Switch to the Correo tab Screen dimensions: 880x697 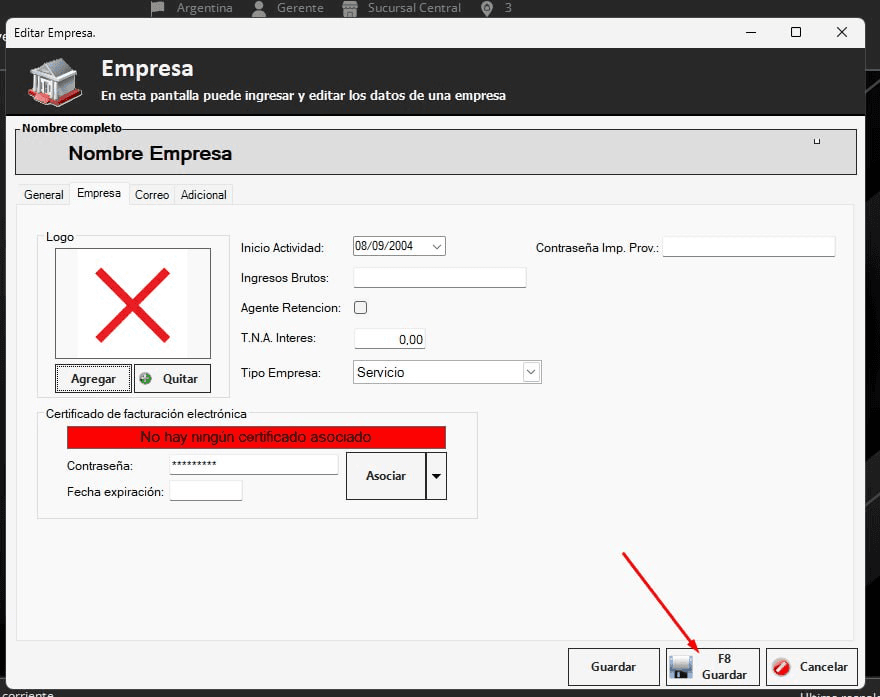click(152, 195)
